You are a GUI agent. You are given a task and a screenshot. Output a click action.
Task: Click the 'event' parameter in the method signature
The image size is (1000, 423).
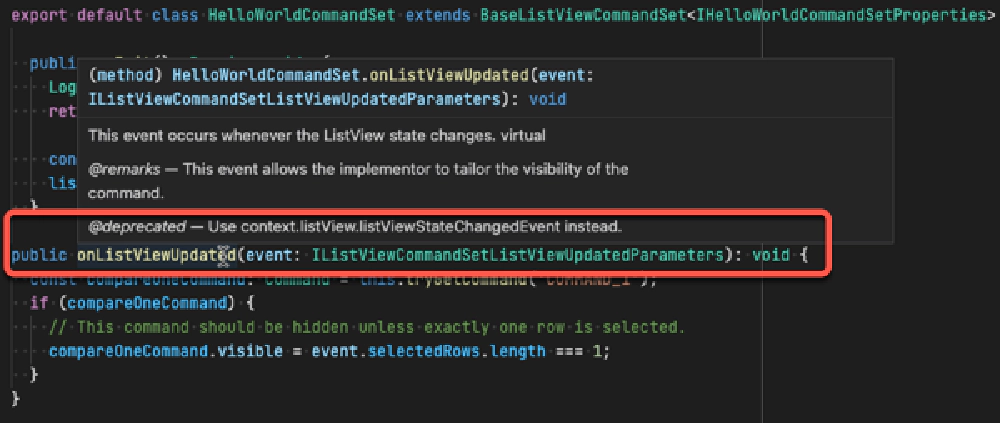coord(269,256)
